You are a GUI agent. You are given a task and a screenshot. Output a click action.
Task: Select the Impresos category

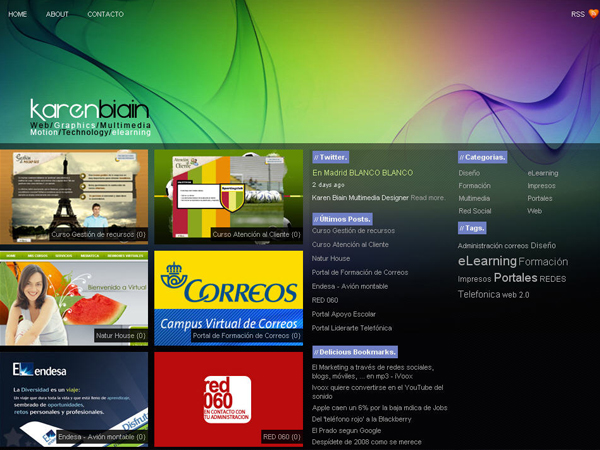[x=541, y=186]
